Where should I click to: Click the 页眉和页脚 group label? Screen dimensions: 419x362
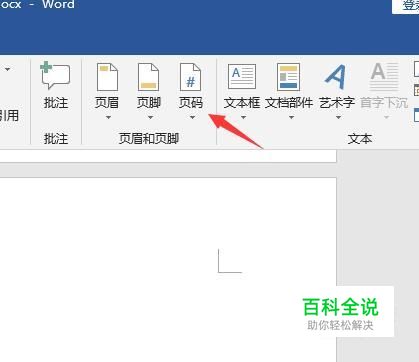pyautogui.click(x=149, y=138)
